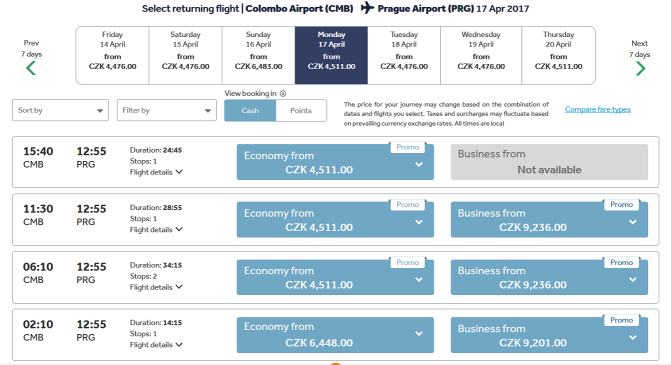This screenshot has height=365, width=671.
Task: Expand Flight details for the 15:40 flight
Action: (x=156, y=172)
